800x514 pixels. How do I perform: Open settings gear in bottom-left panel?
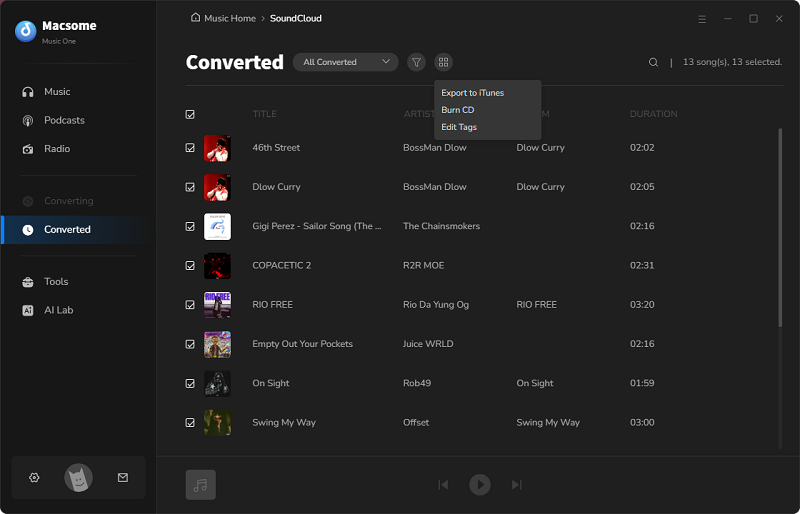point(34,478)
